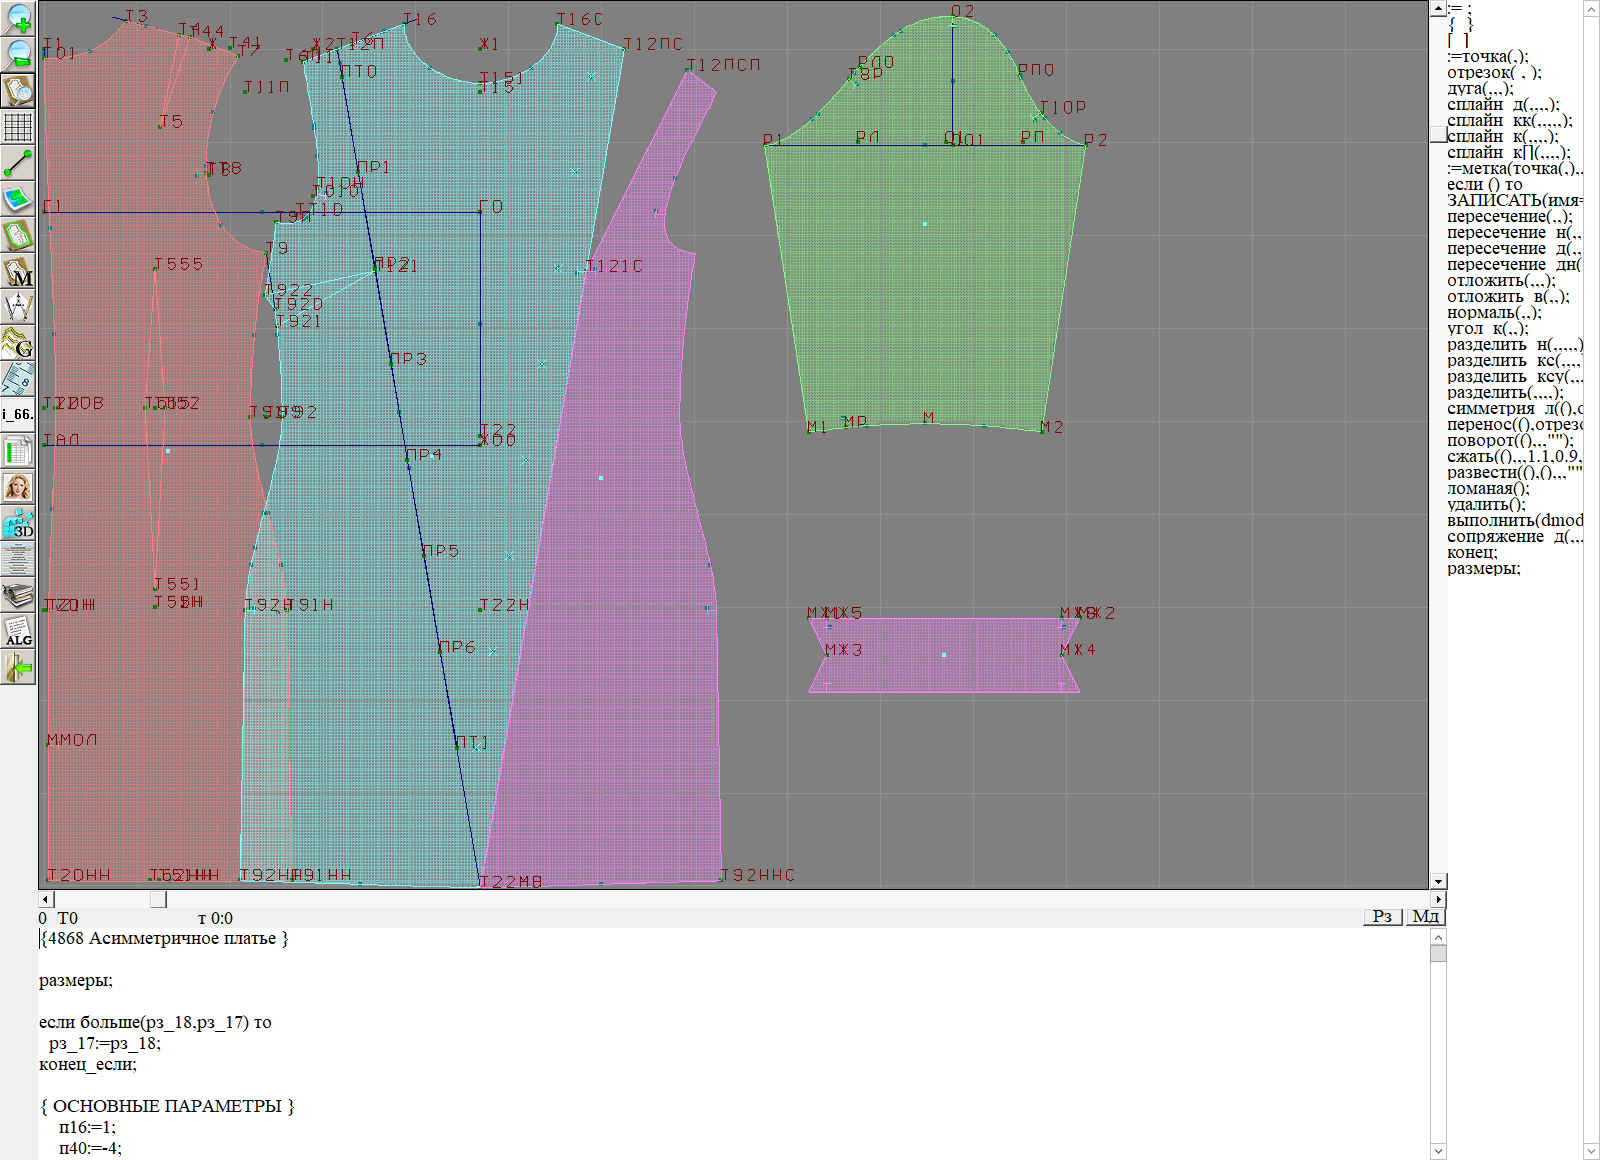Open the stacked books library icon
1600x1160 pixels.
pos(18,595)
